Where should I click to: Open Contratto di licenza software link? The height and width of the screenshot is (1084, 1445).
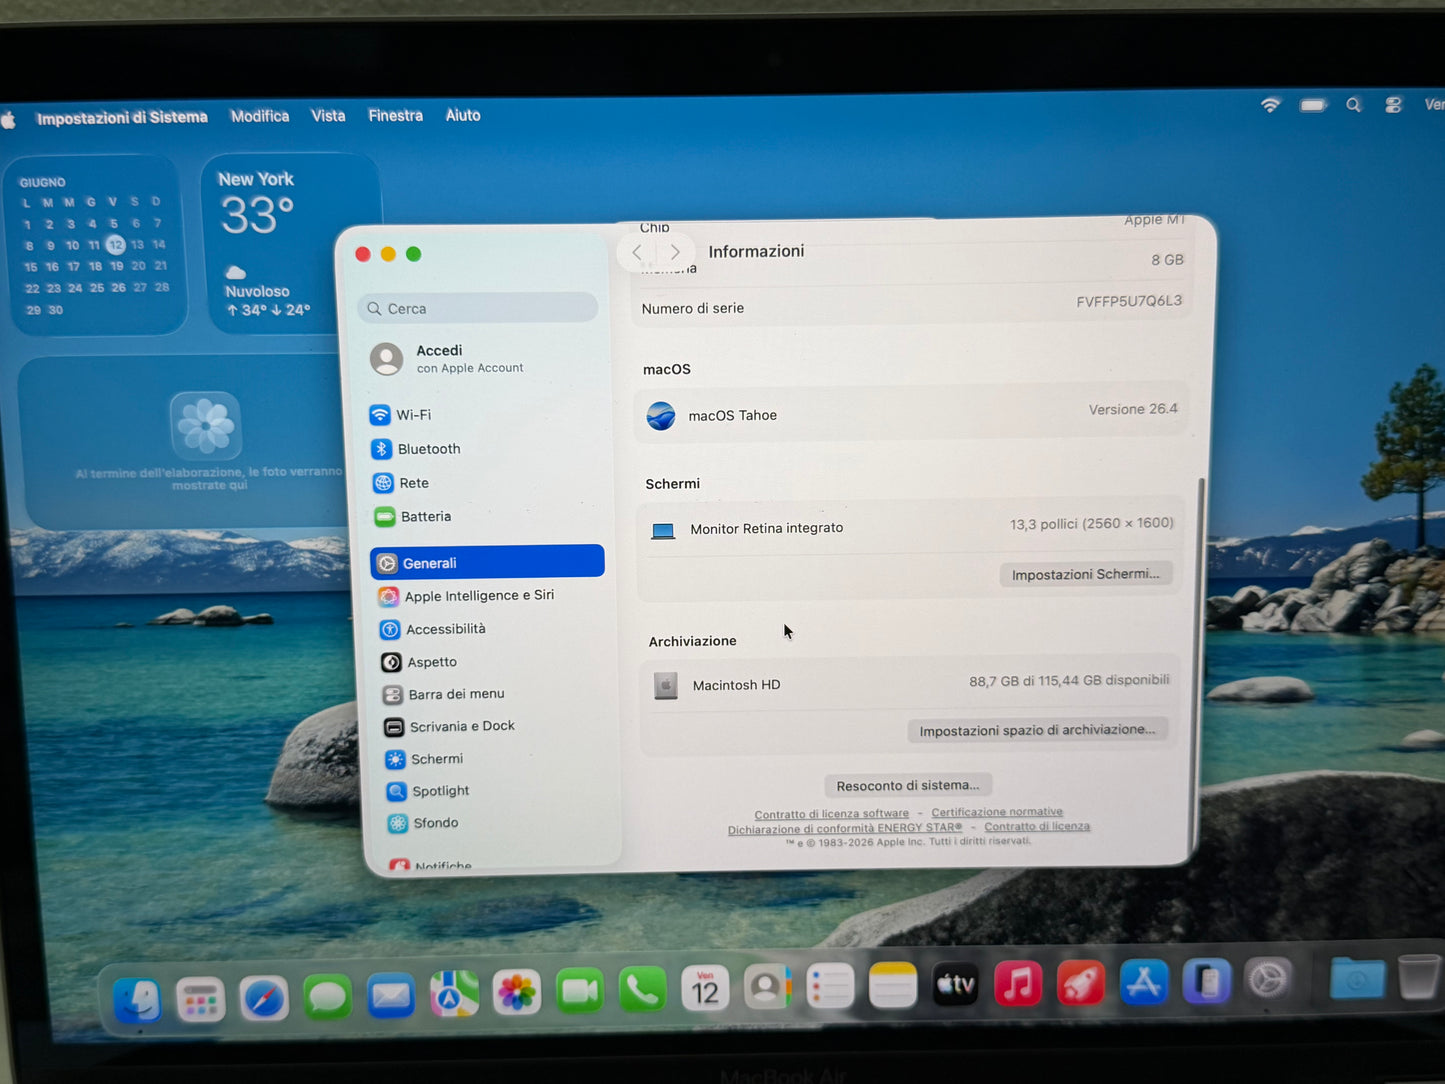pyautogui.click(x=832, y=814)
